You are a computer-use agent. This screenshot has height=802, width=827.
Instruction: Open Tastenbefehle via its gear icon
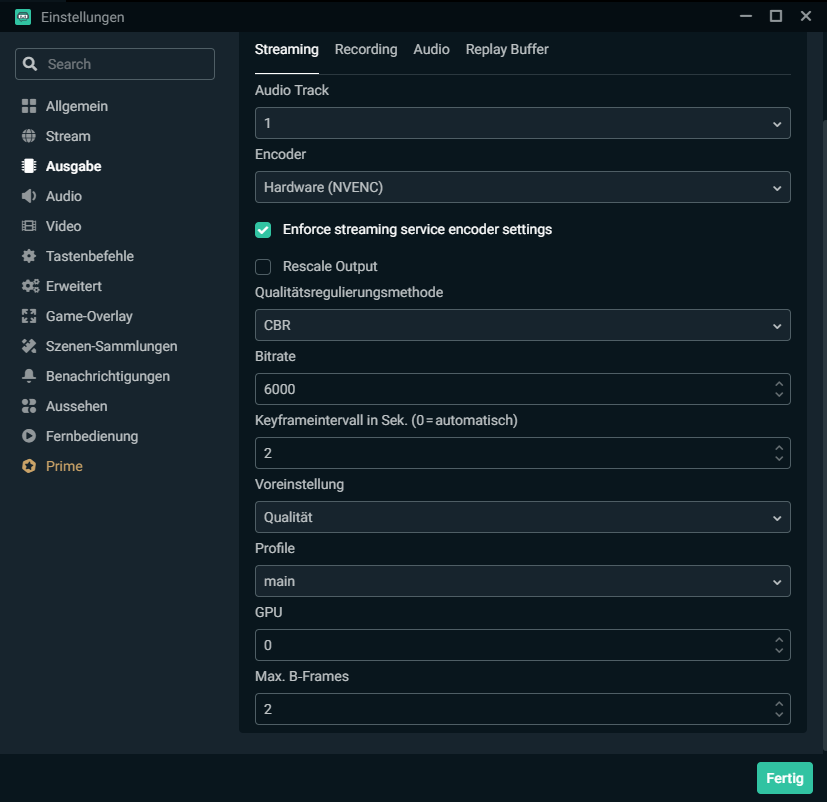click(x=29, y=256)
